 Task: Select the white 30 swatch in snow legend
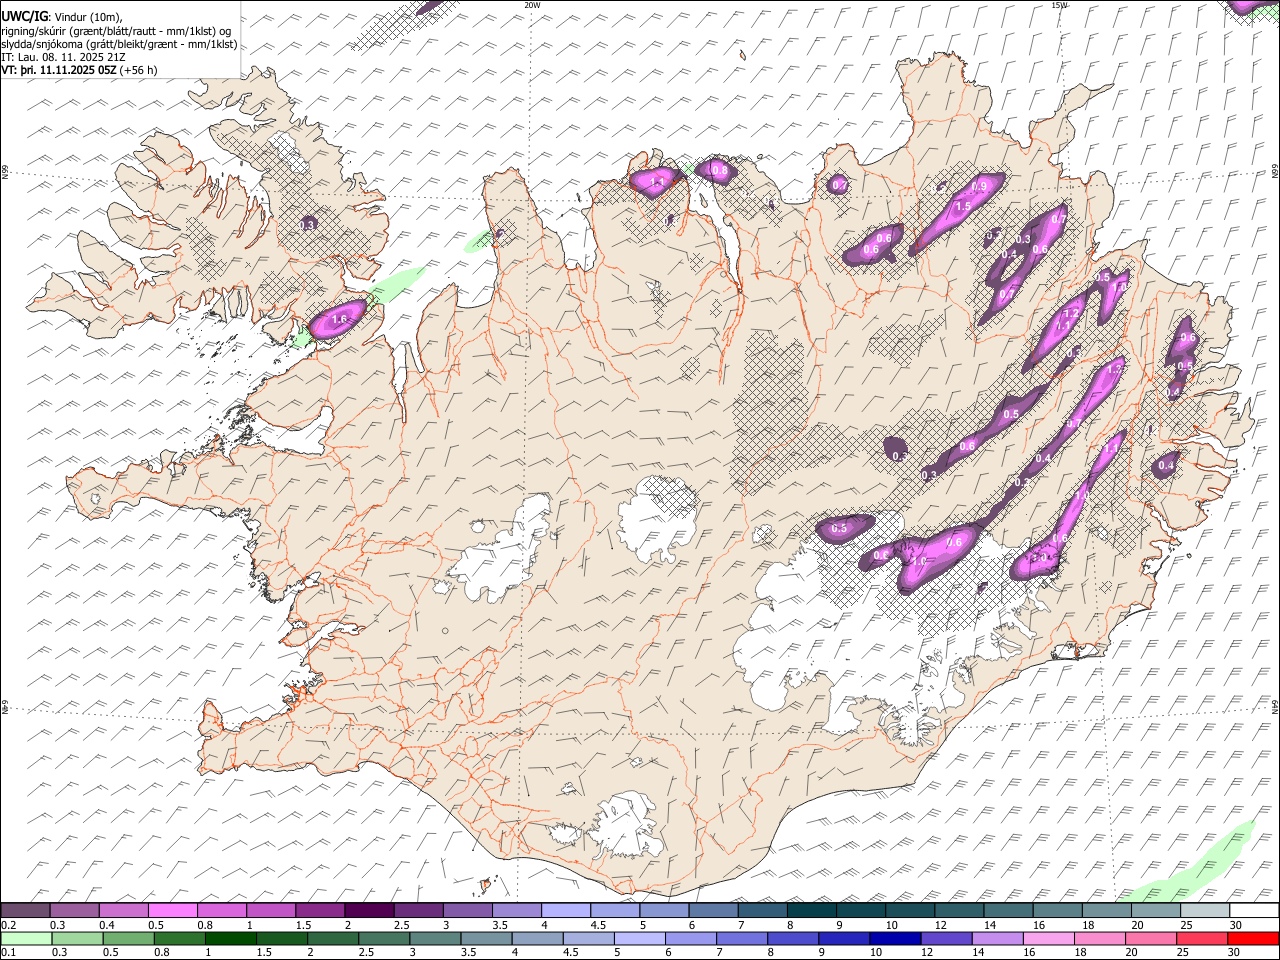click(1253, 911)
